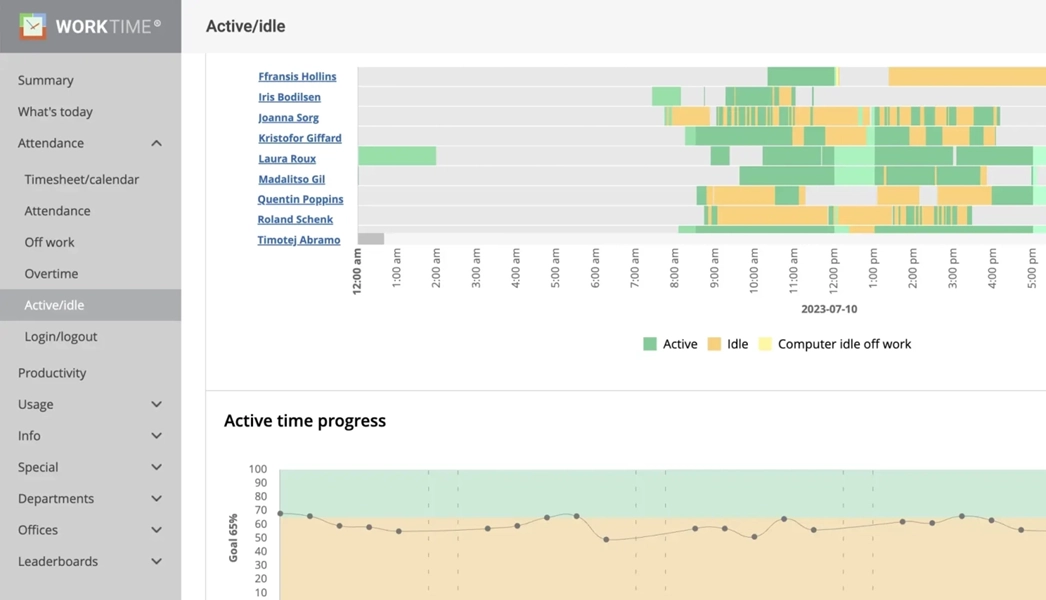Click first data point on progress chart
This screenshot has height=600, width=1046.
point(281,514)
